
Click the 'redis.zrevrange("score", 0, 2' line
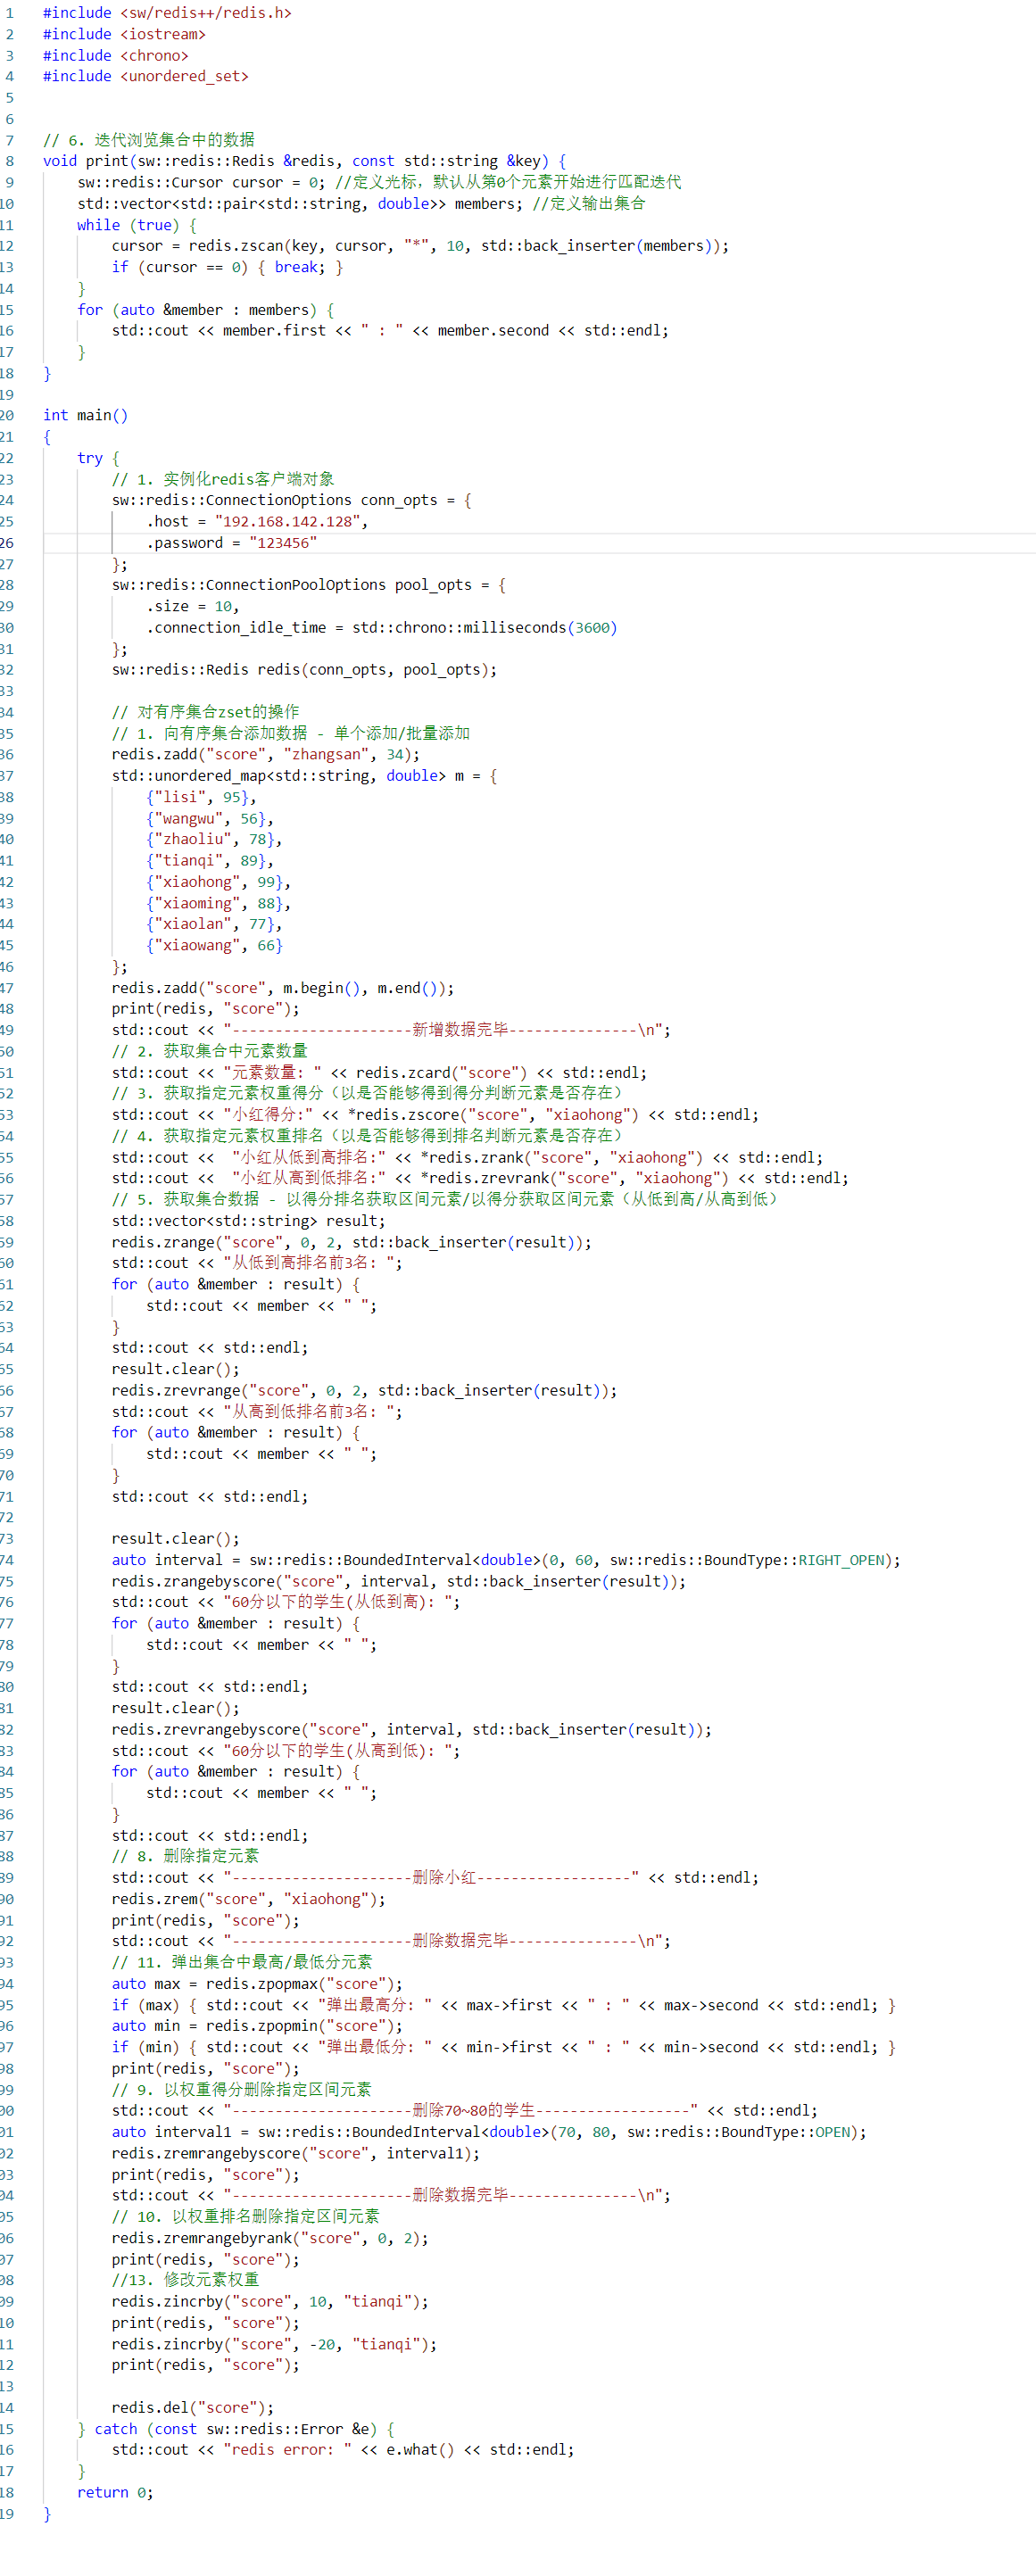tap(365, 1391)
